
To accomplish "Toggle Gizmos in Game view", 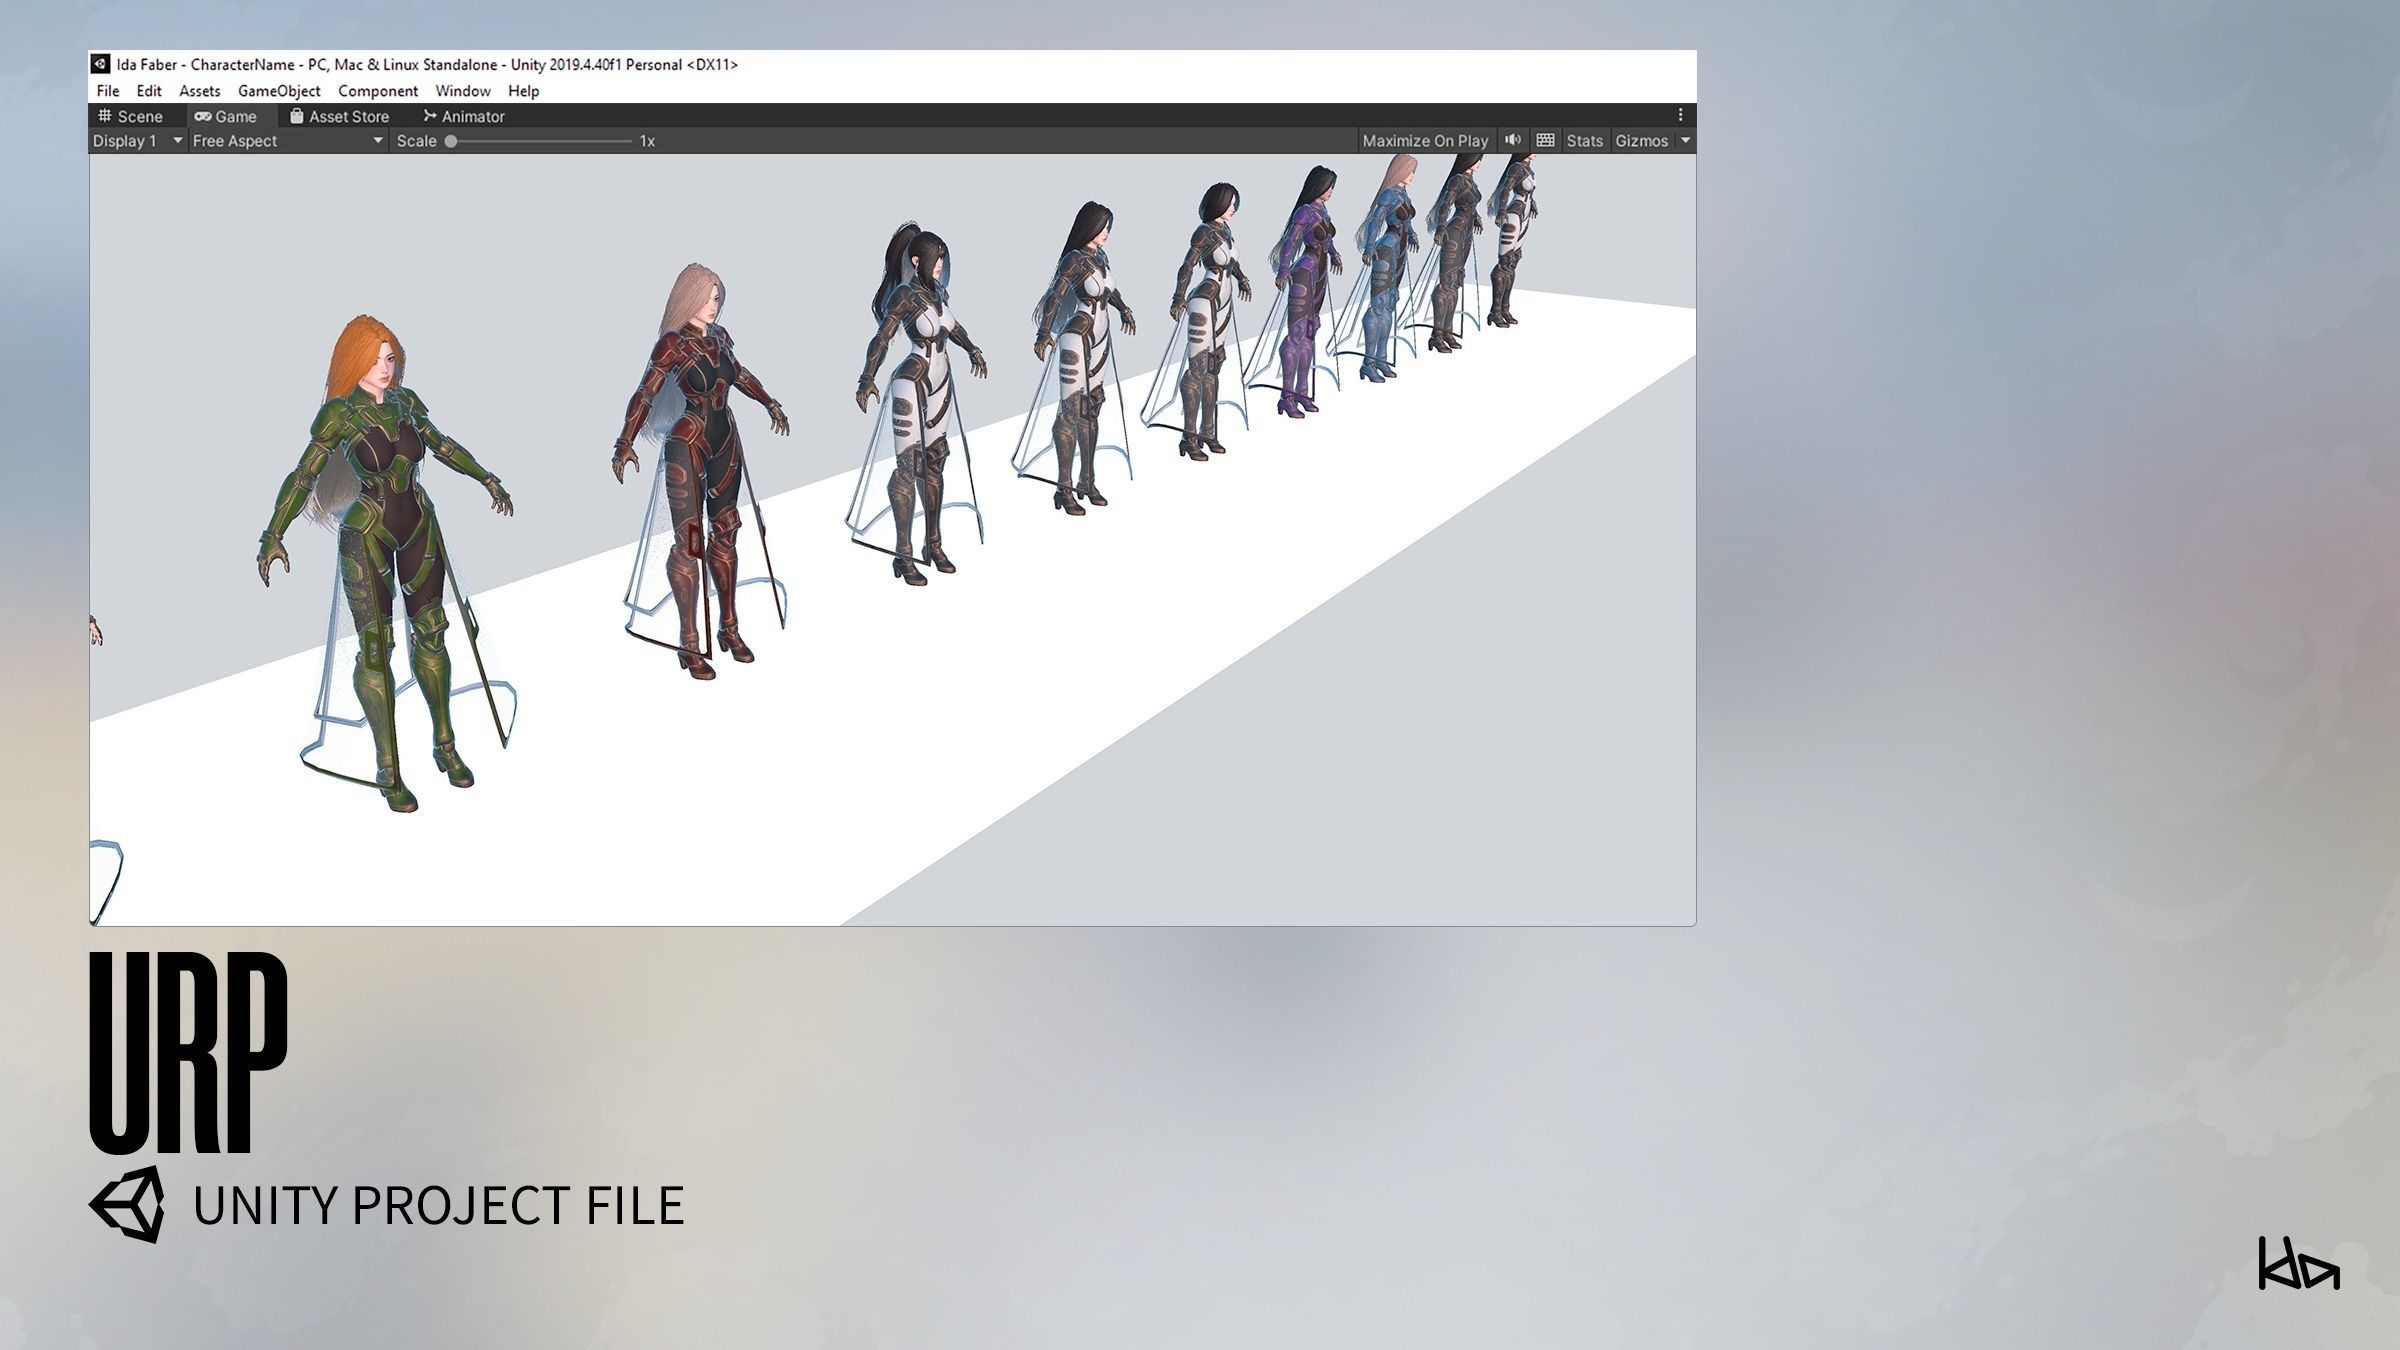I will (x=1641, y=141).
